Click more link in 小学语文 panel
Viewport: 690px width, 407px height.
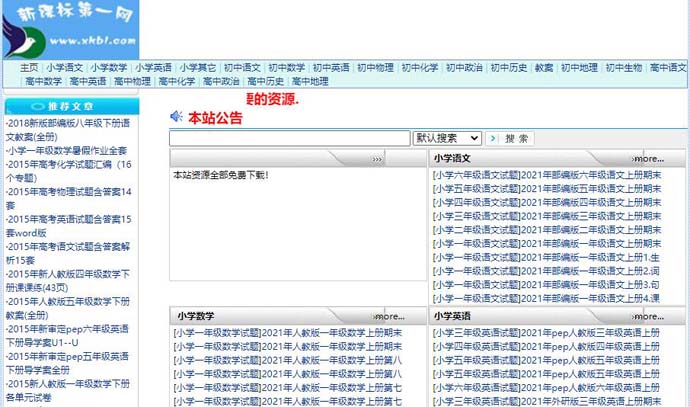[648, 159]
